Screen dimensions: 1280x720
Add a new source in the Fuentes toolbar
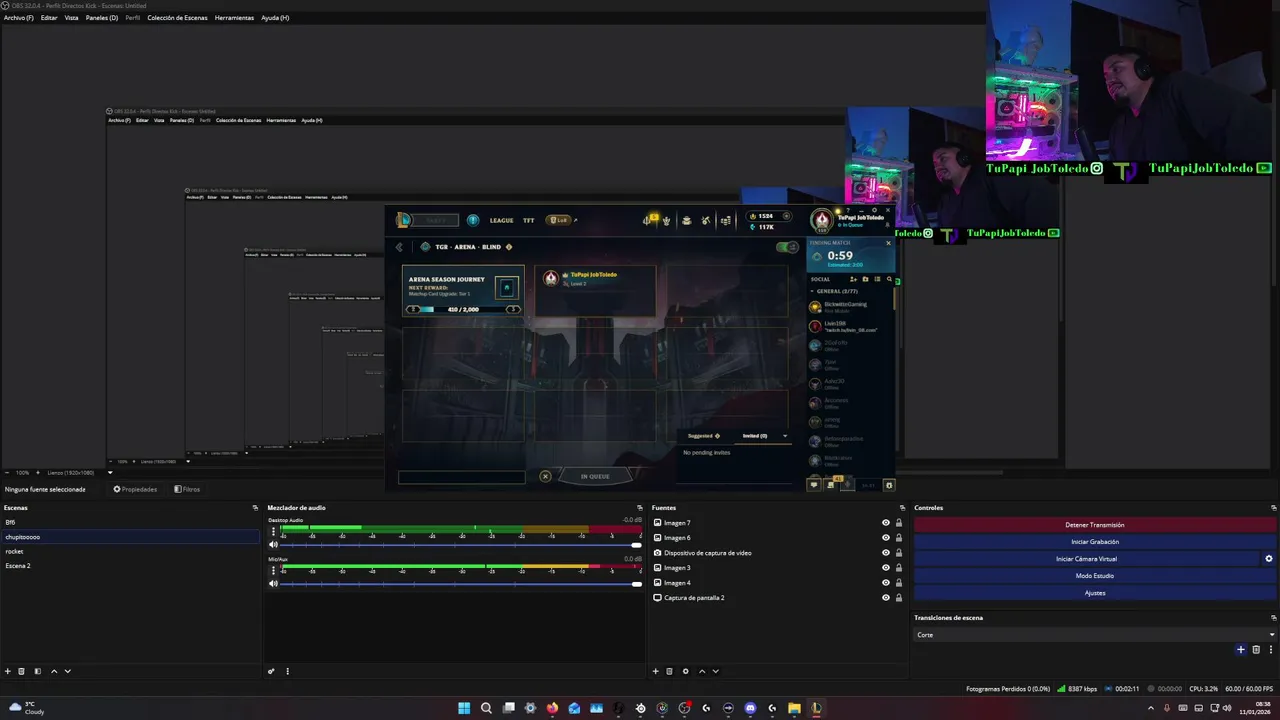coord(656,671)
